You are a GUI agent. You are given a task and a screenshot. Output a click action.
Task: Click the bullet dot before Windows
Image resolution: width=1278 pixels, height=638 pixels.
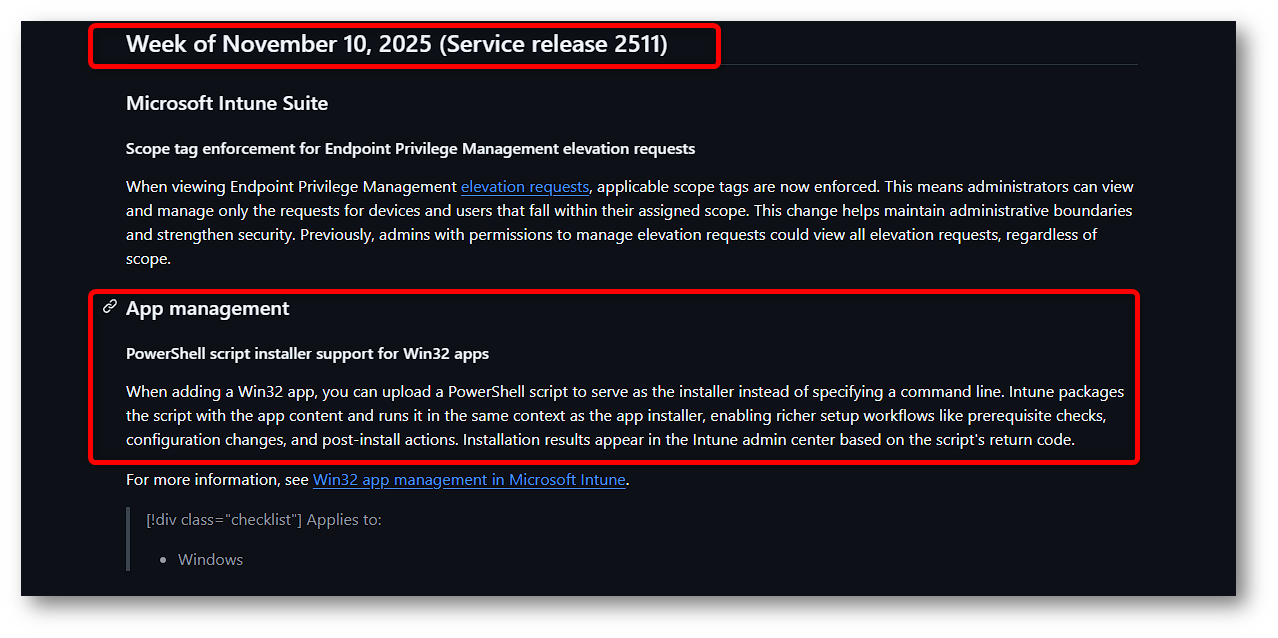[x=163, y=560]
